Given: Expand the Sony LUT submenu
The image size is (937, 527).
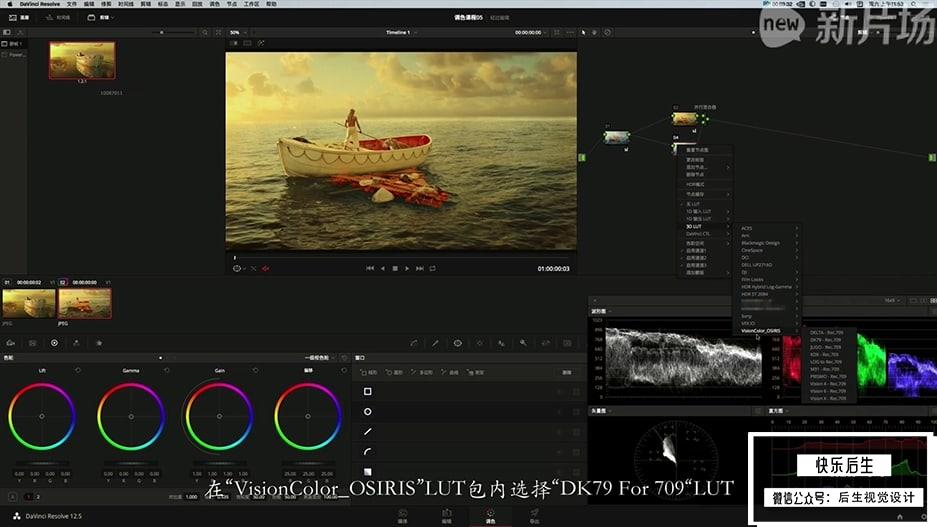Looking at the screenshot, I should [x=768, y=316].
